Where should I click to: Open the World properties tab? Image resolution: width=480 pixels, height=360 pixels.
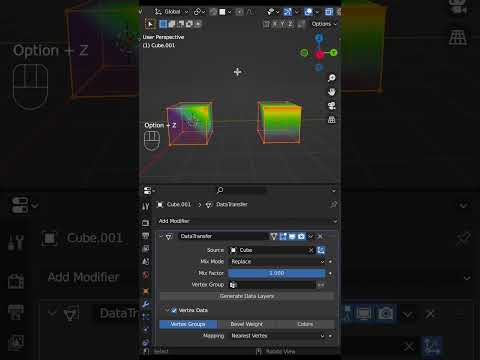coord(146,275)
